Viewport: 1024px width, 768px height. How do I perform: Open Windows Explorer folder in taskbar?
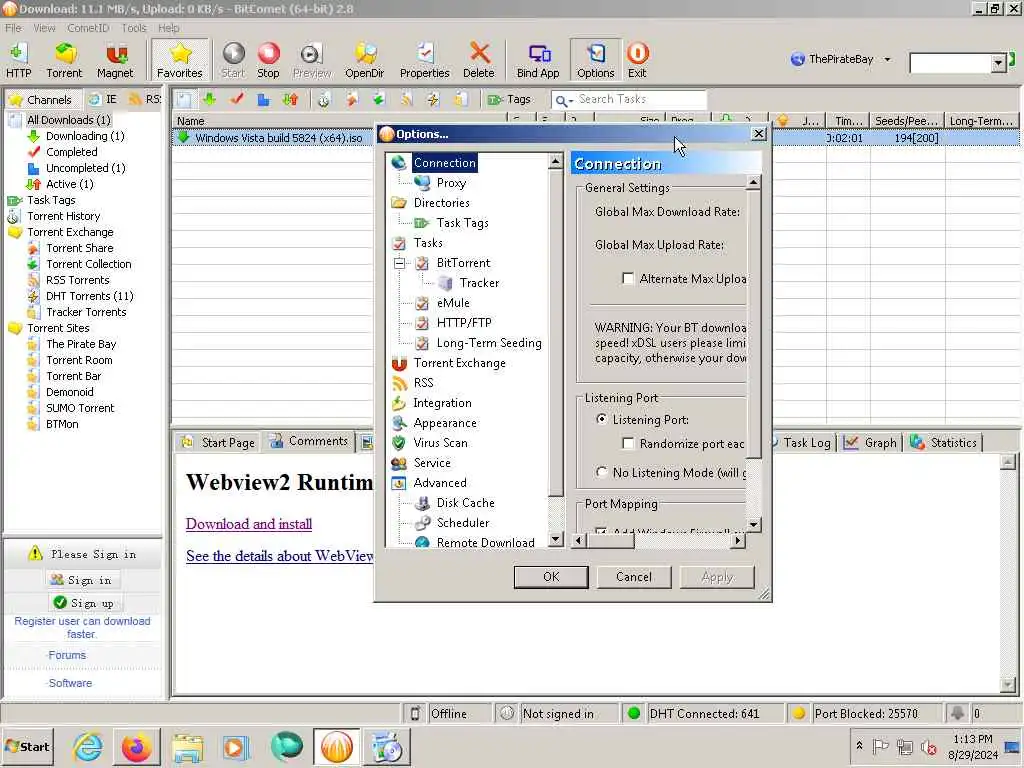187,747
